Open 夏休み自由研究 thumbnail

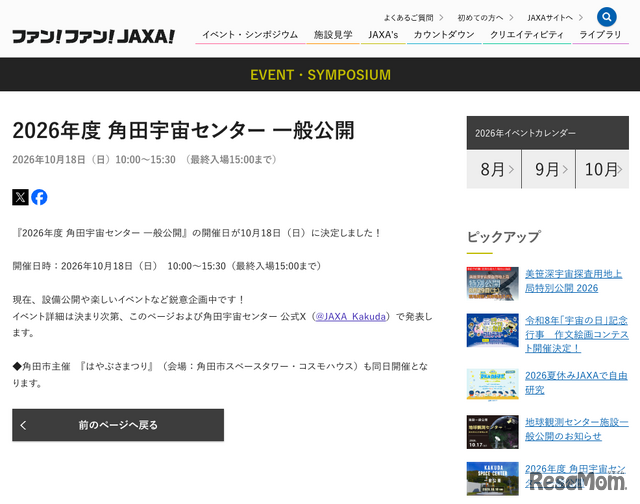[x=493, y=384]
